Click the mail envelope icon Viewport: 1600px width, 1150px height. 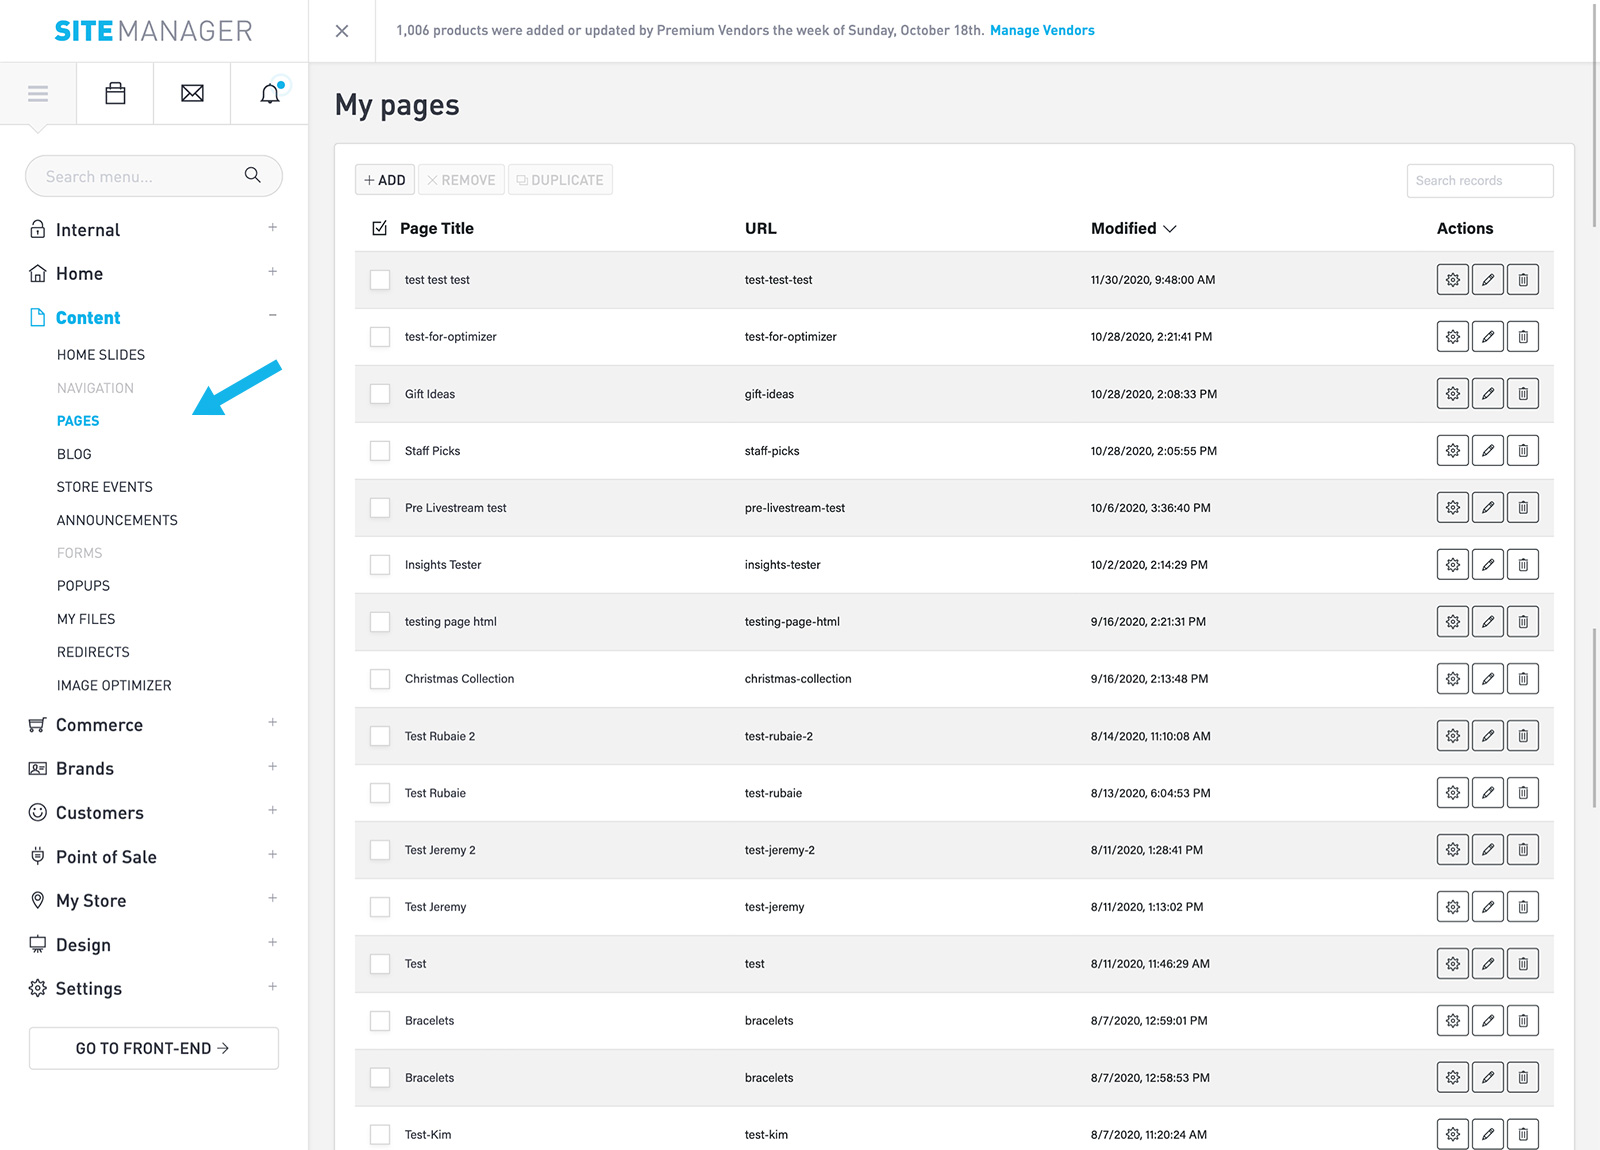[x=192, y=94]
